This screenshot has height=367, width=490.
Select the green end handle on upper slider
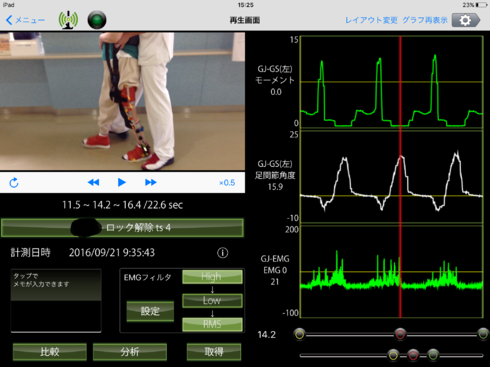pos(483,334)
